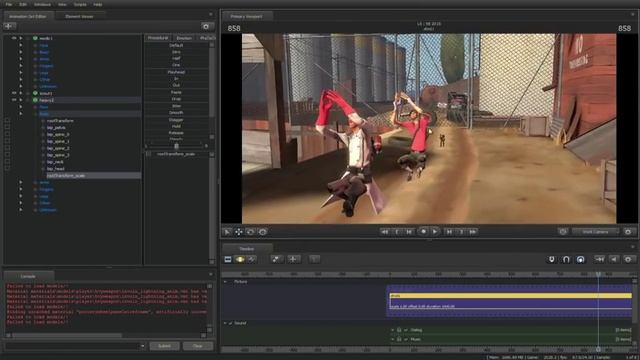Toggle visibility eye for medic1
Screen dimensions: 640x360
click(14, 38)
